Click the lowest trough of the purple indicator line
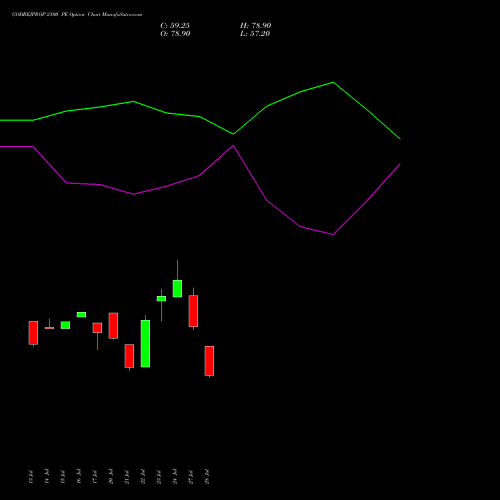The image size is (500, 500). (333, 234)
